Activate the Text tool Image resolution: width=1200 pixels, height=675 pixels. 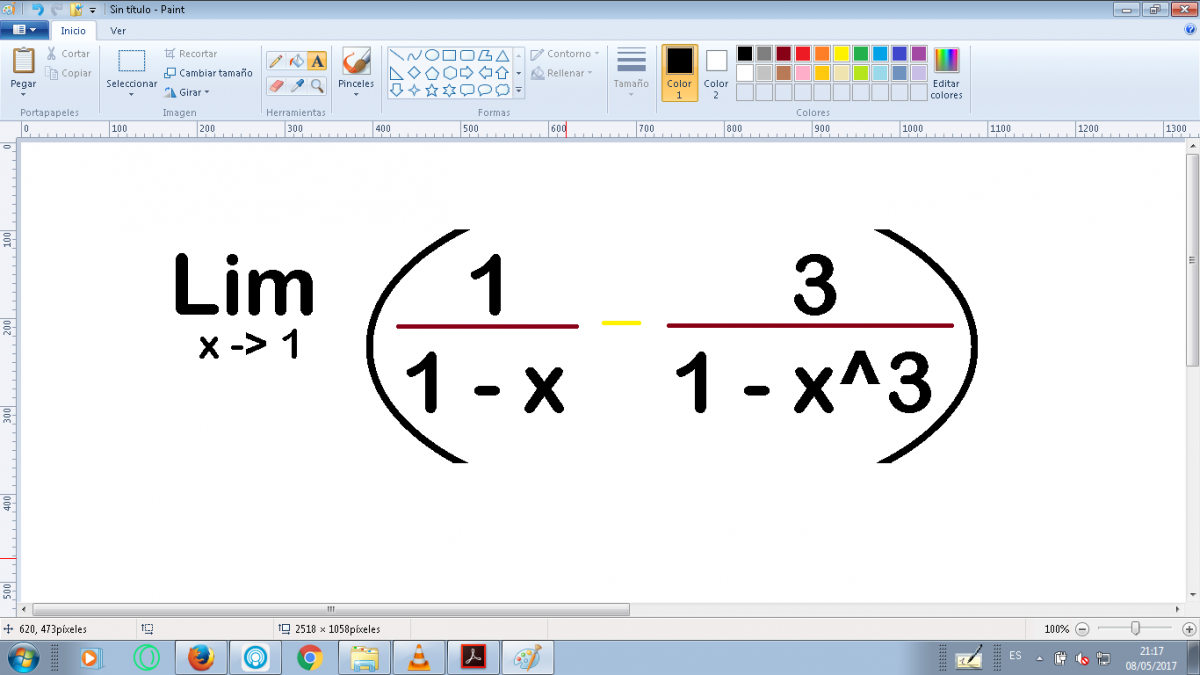(x=317, y=61)
